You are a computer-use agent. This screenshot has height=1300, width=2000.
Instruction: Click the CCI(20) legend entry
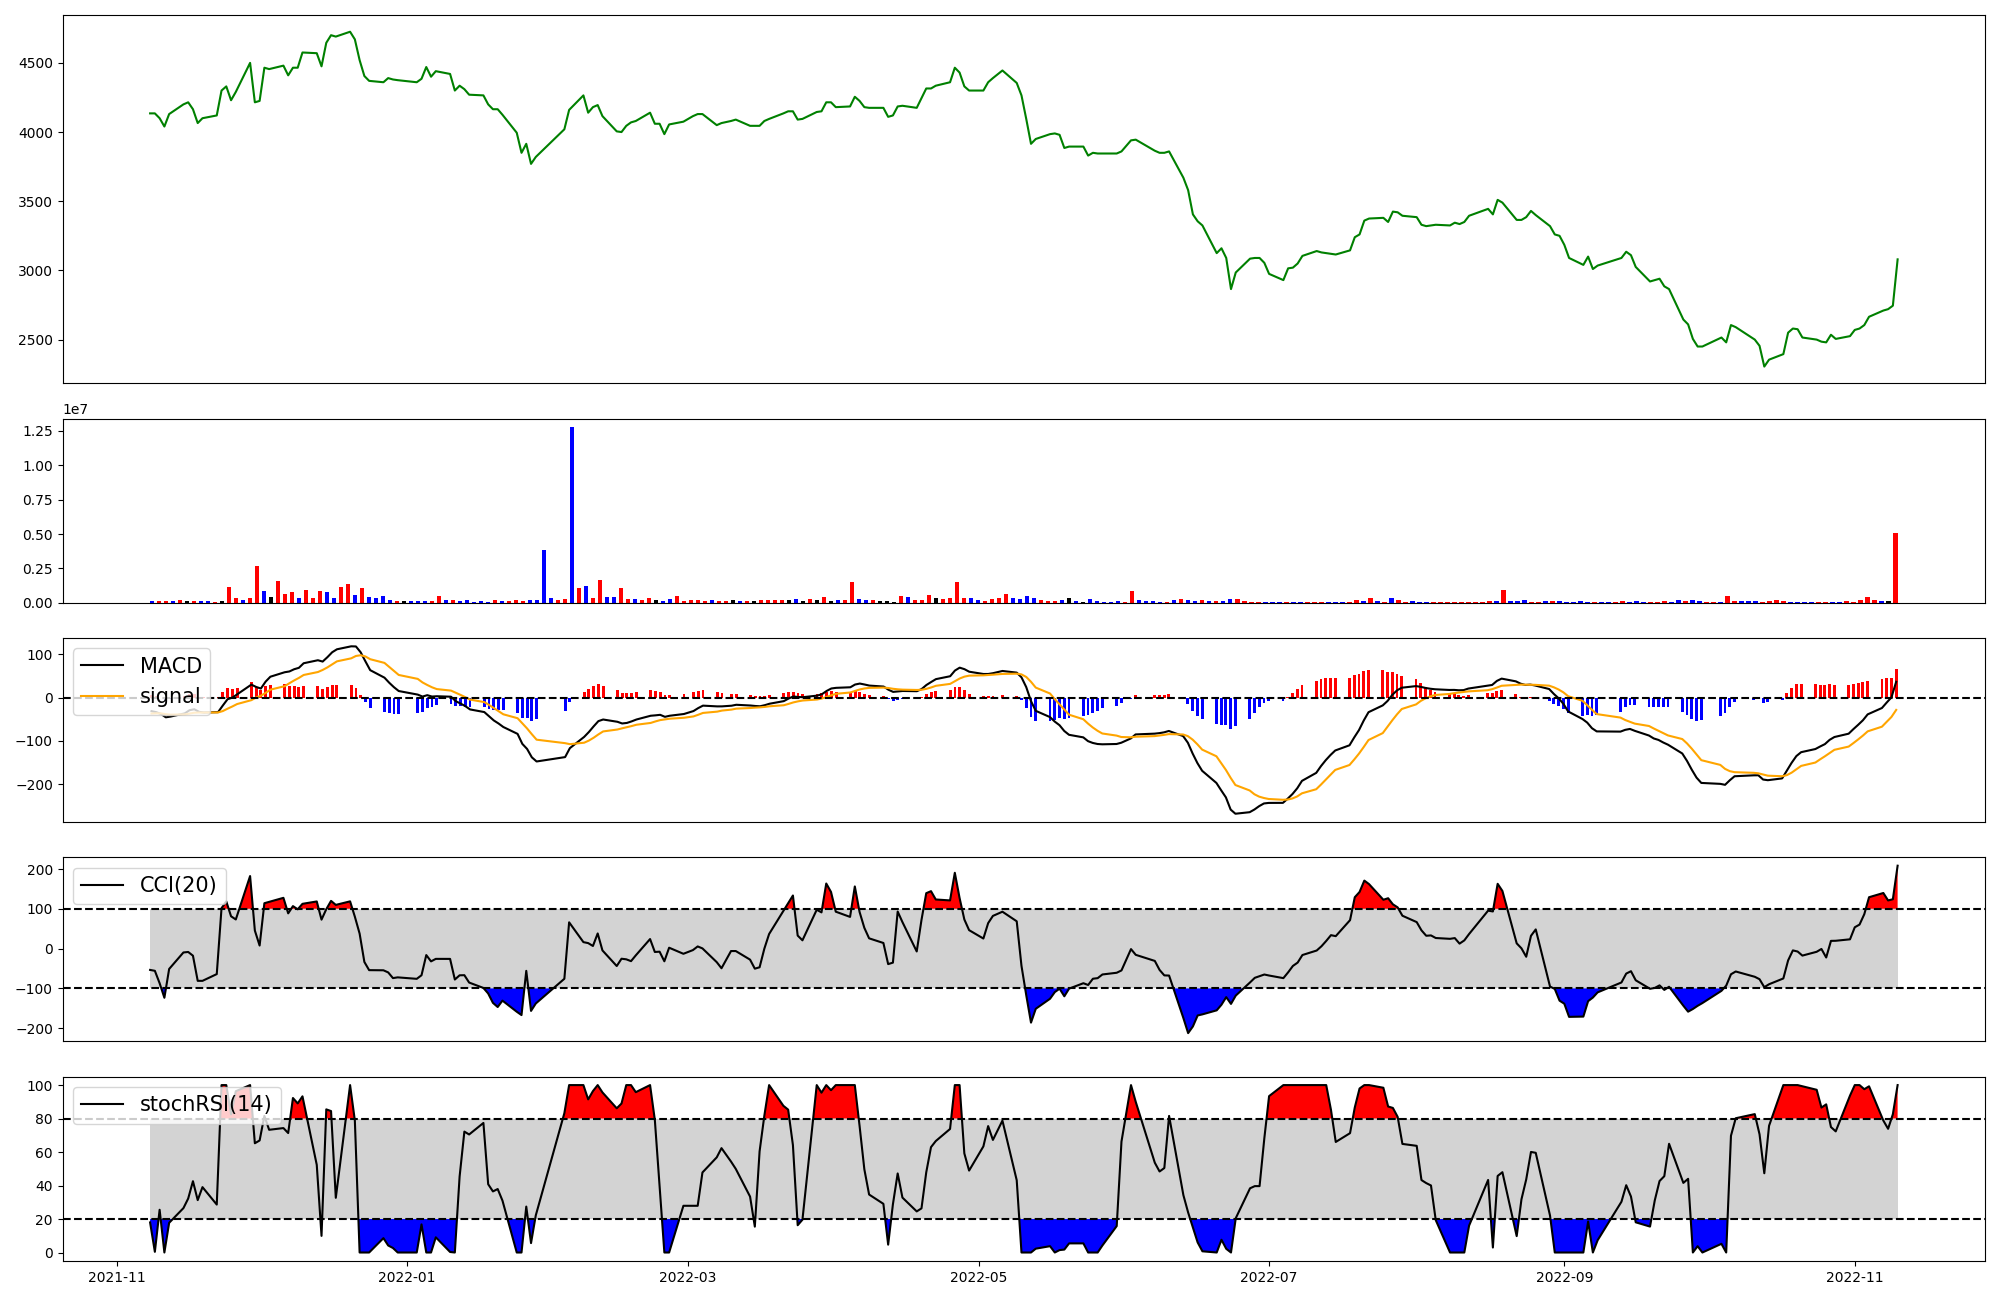[x=178, y=885]
